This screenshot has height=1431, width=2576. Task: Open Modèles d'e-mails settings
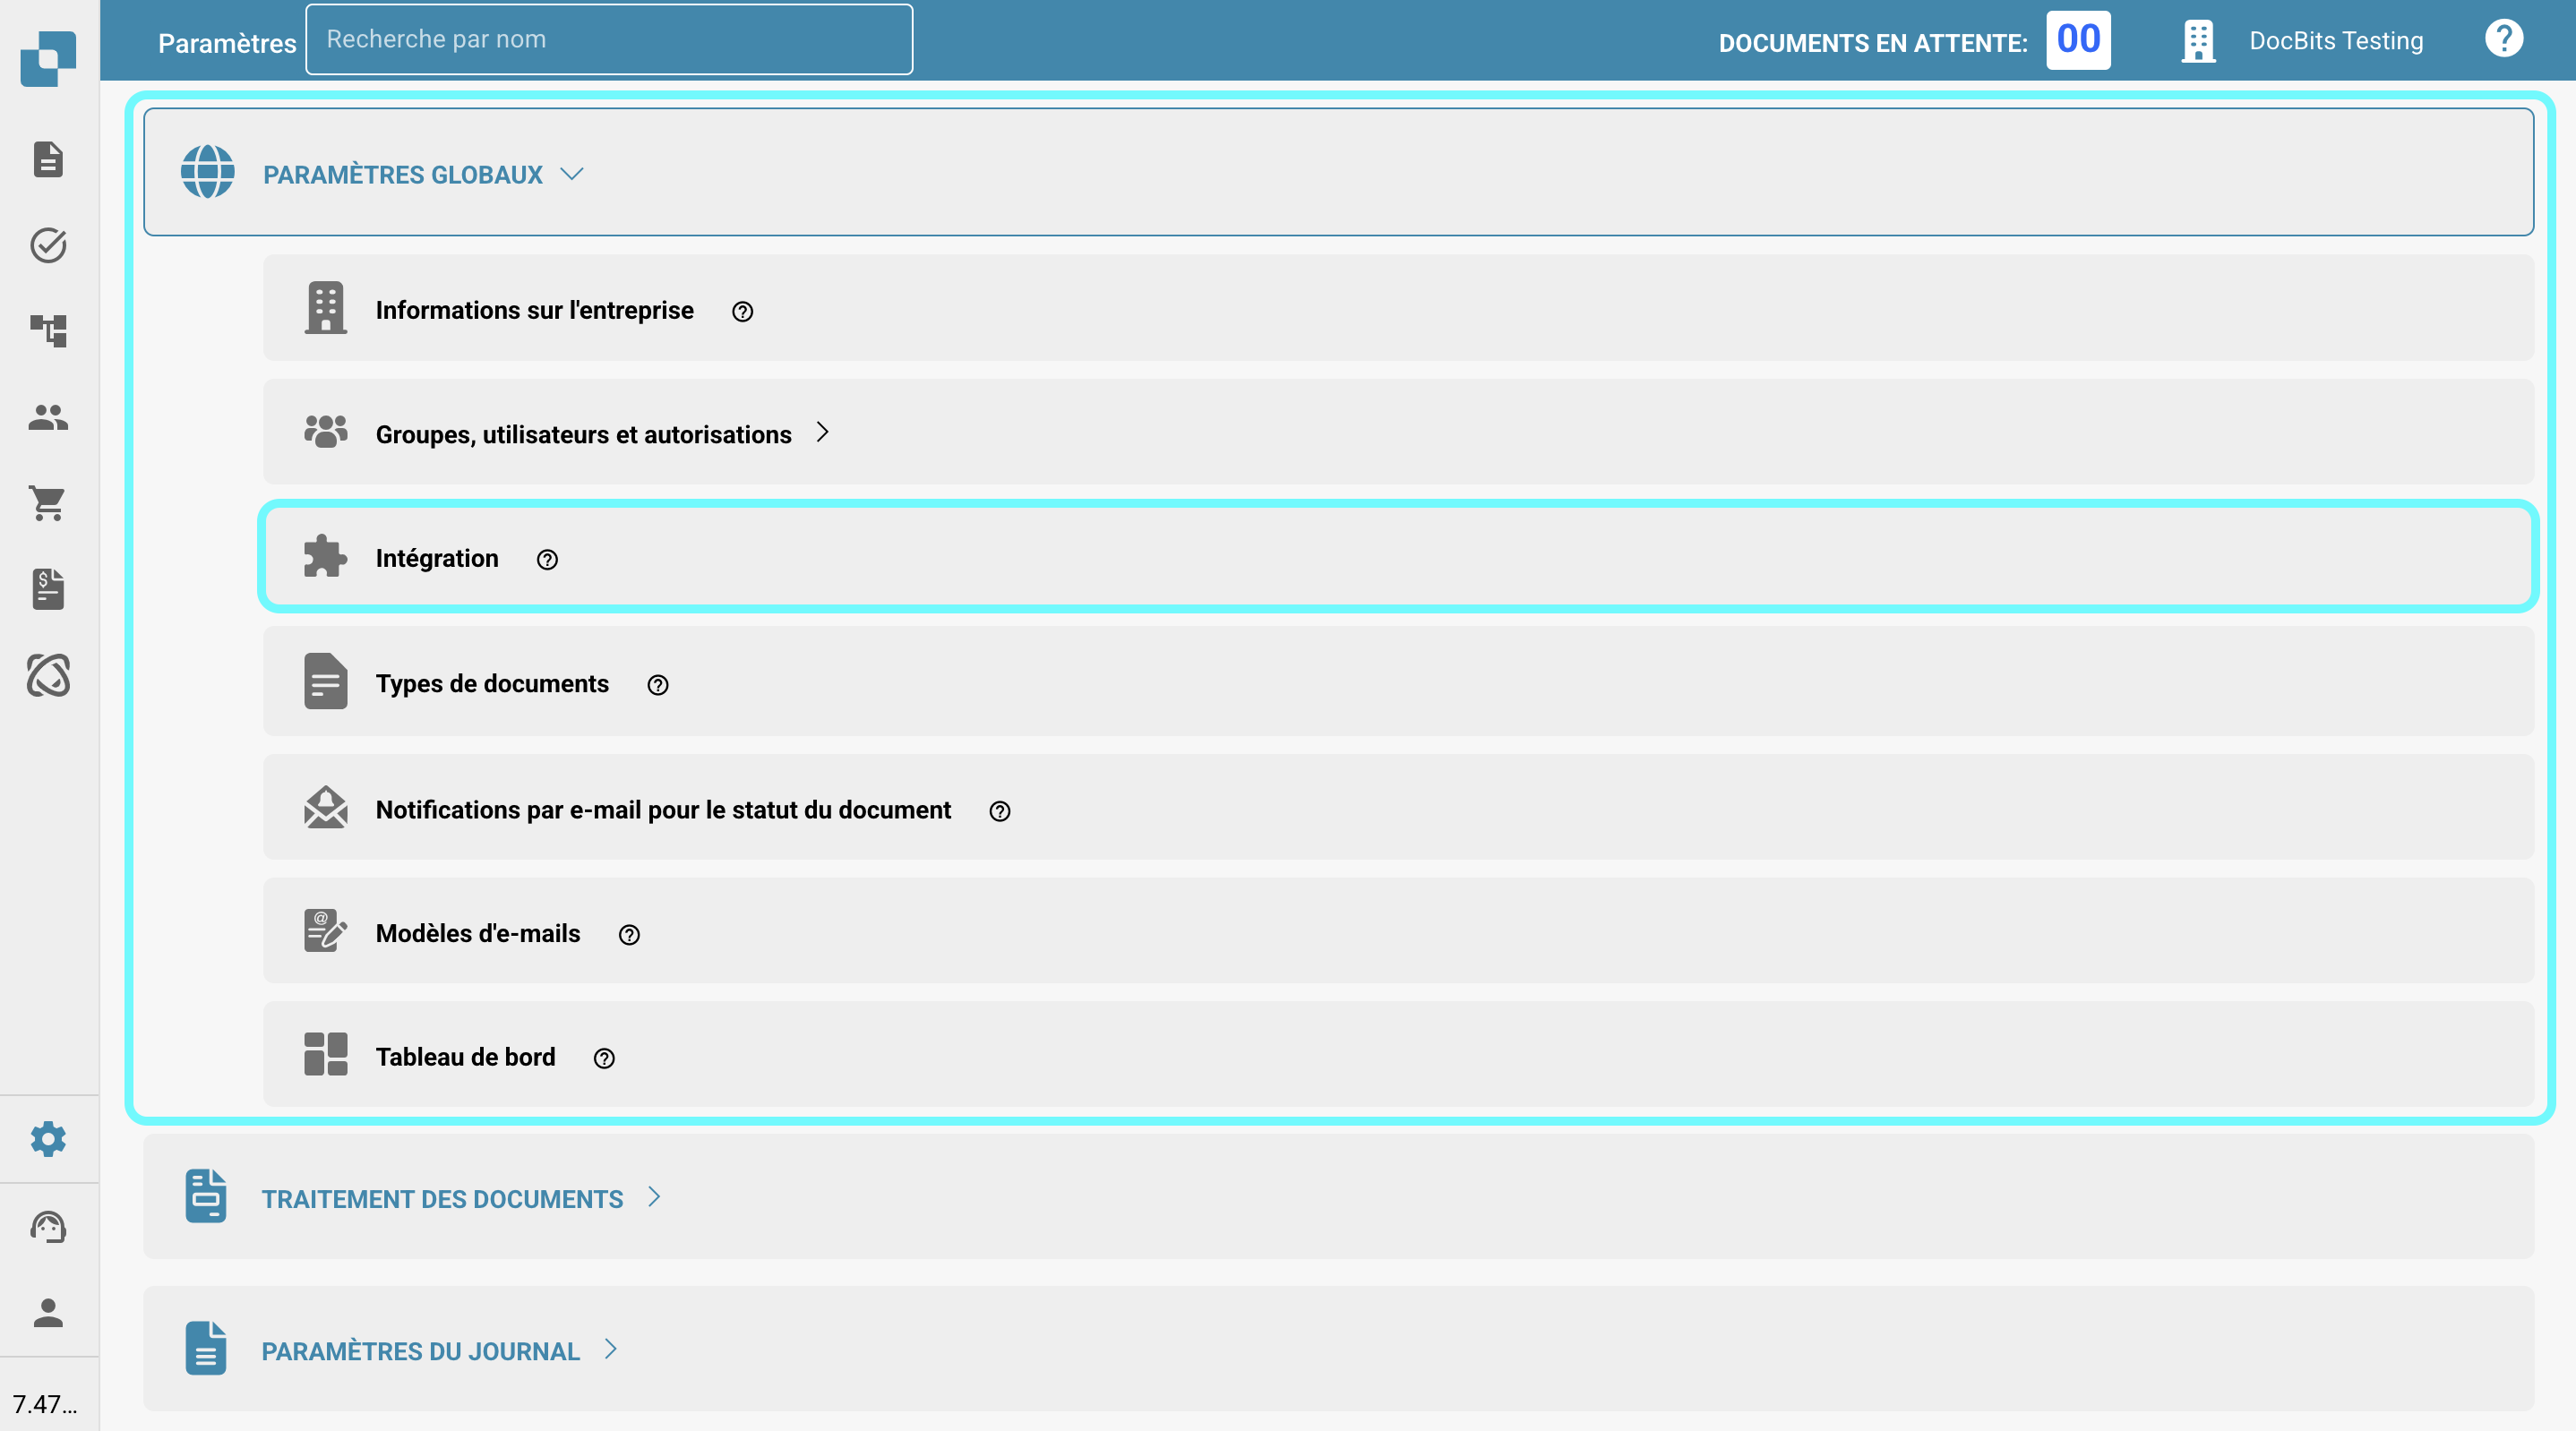click(x=477, y=933)
